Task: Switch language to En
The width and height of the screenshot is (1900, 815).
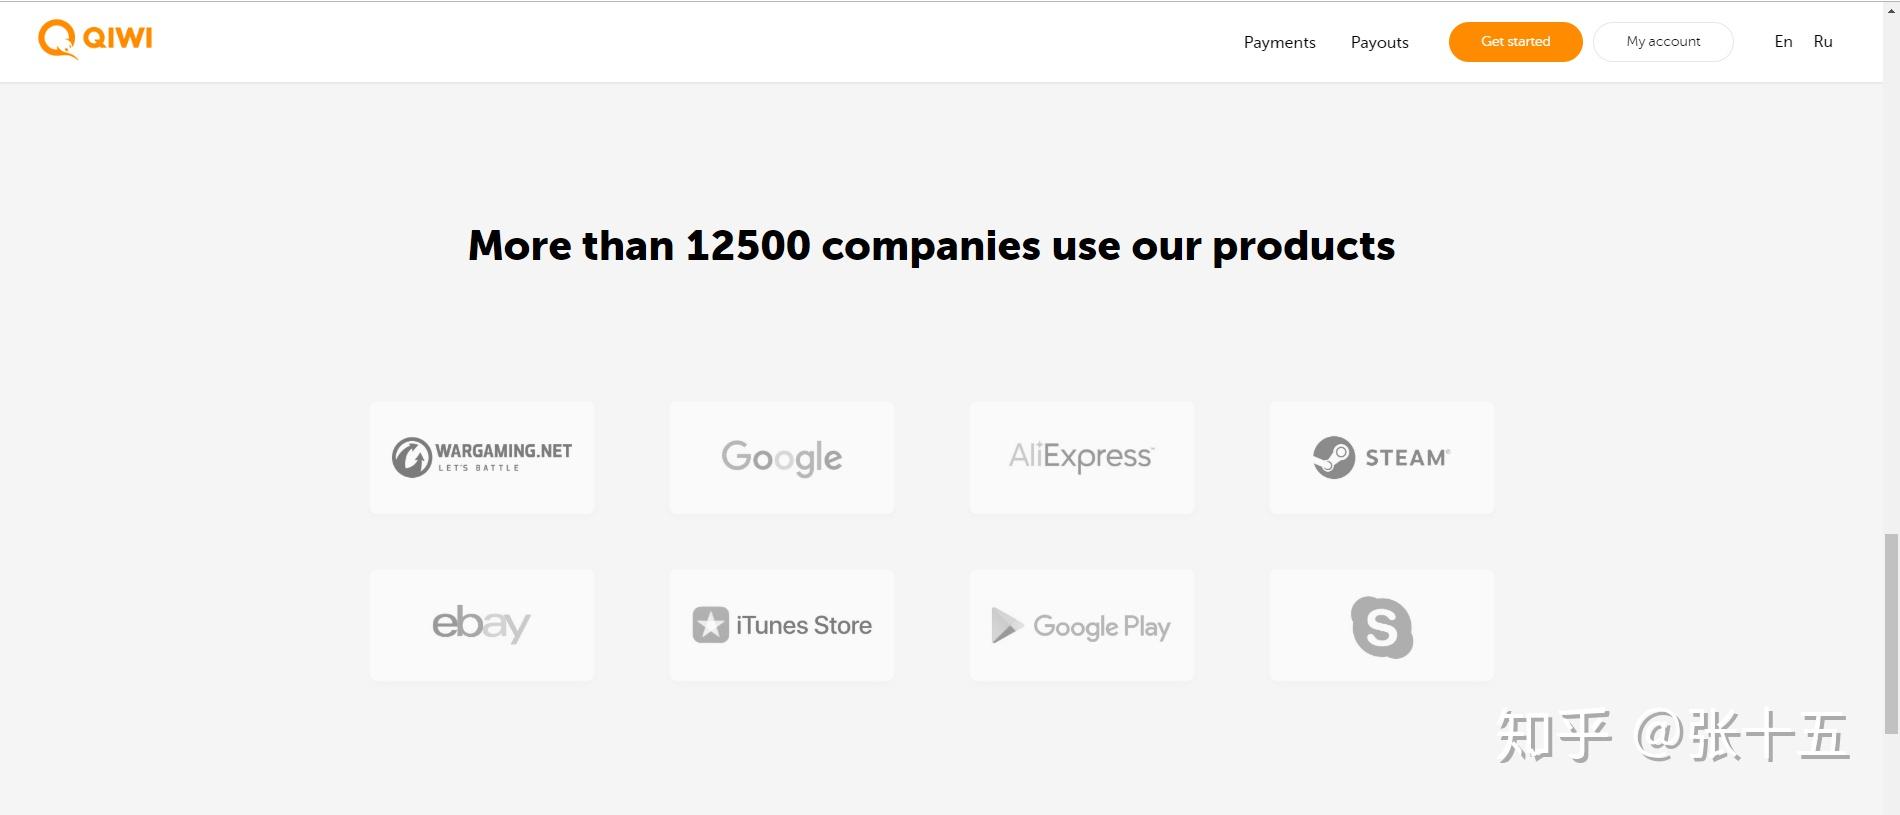Action: tap(1783, 42)
